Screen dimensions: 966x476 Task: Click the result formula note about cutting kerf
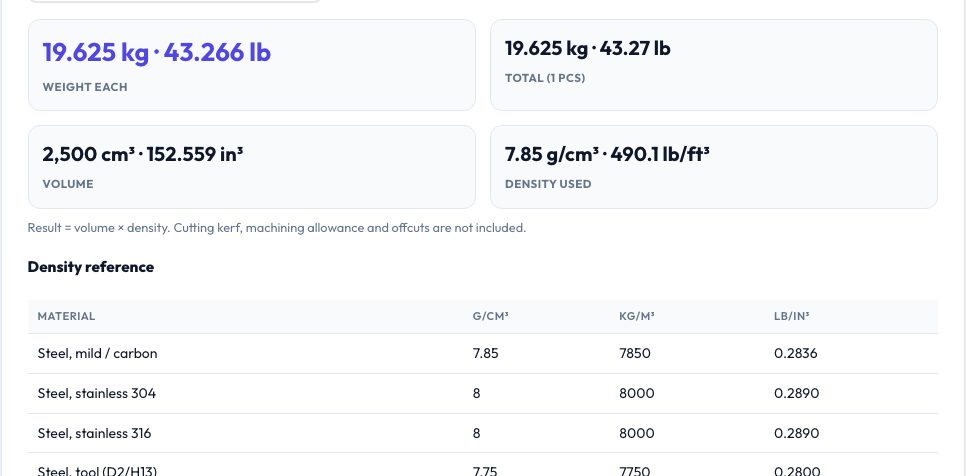(x=277, y=228)
